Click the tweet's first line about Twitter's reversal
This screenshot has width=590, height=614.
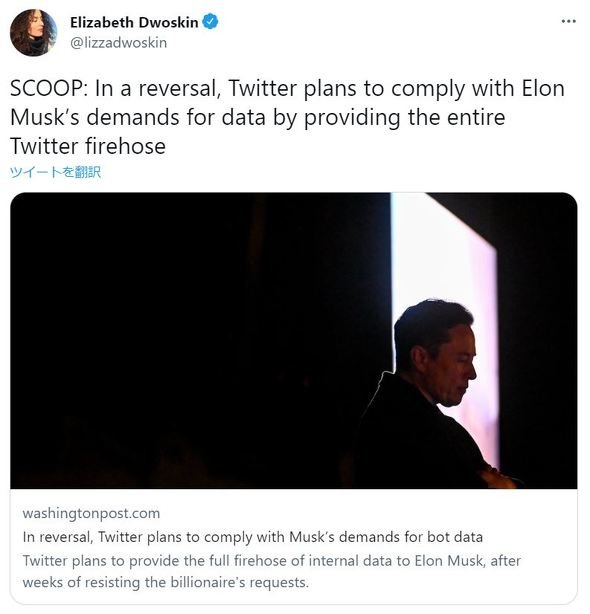point(287,88)
